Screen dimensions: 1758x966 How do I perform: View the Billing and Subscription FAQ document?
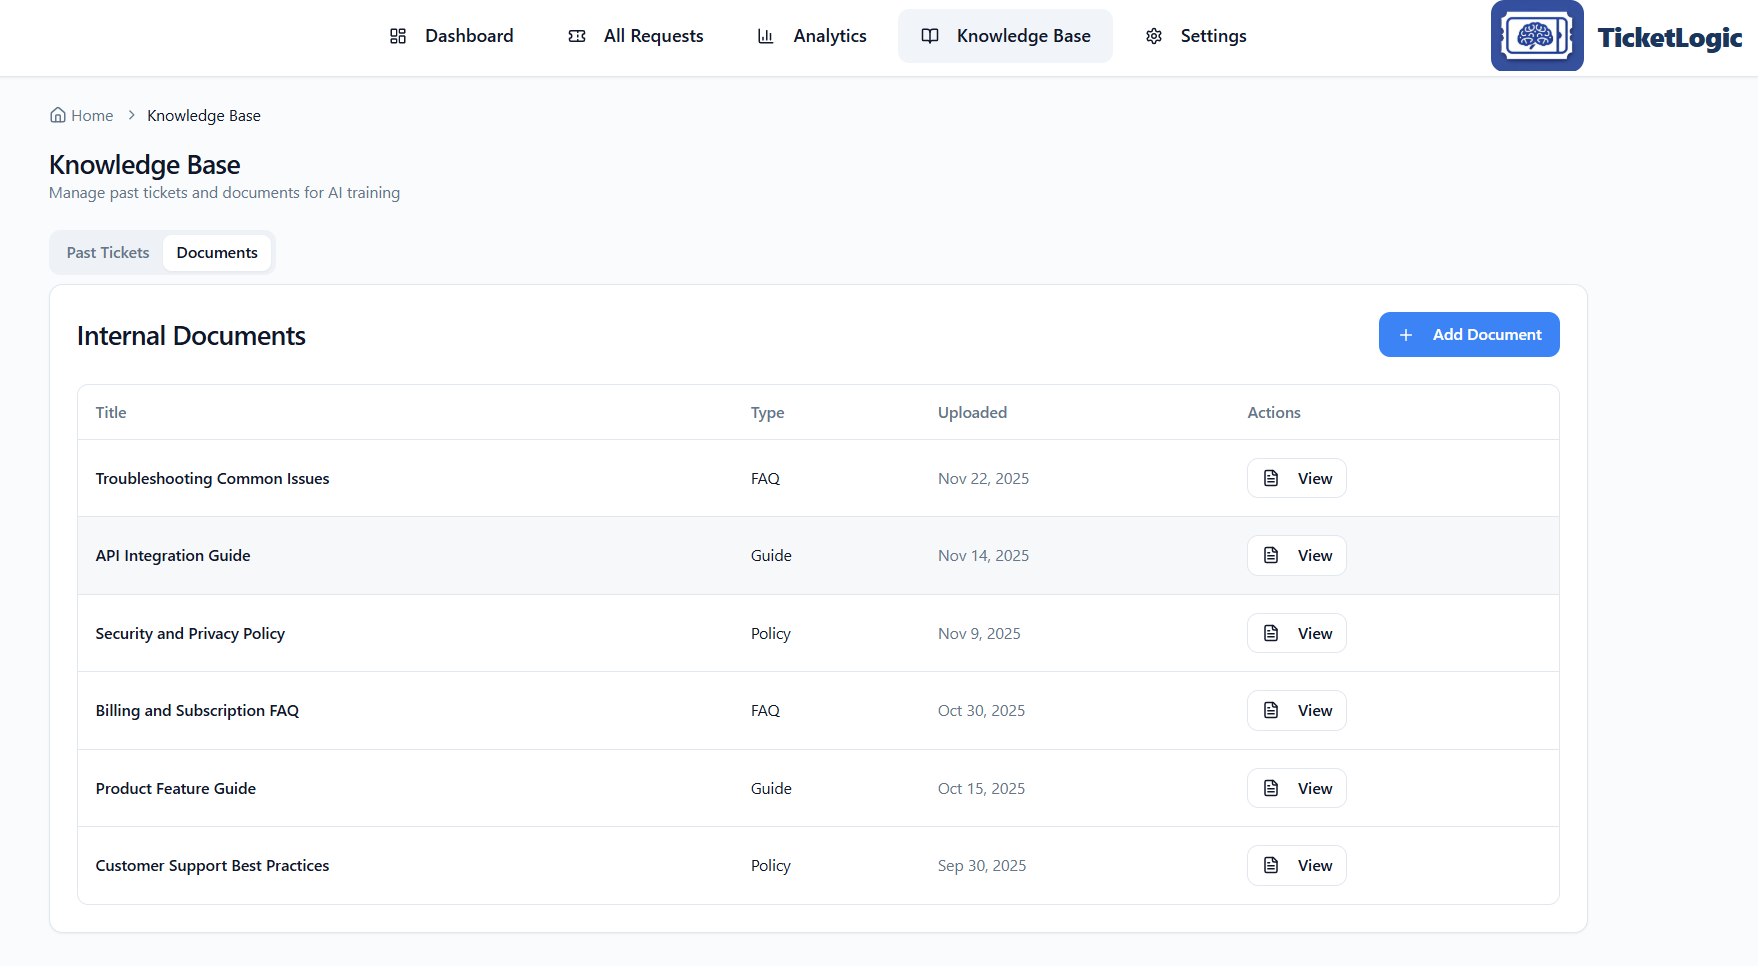[1296, 710]
